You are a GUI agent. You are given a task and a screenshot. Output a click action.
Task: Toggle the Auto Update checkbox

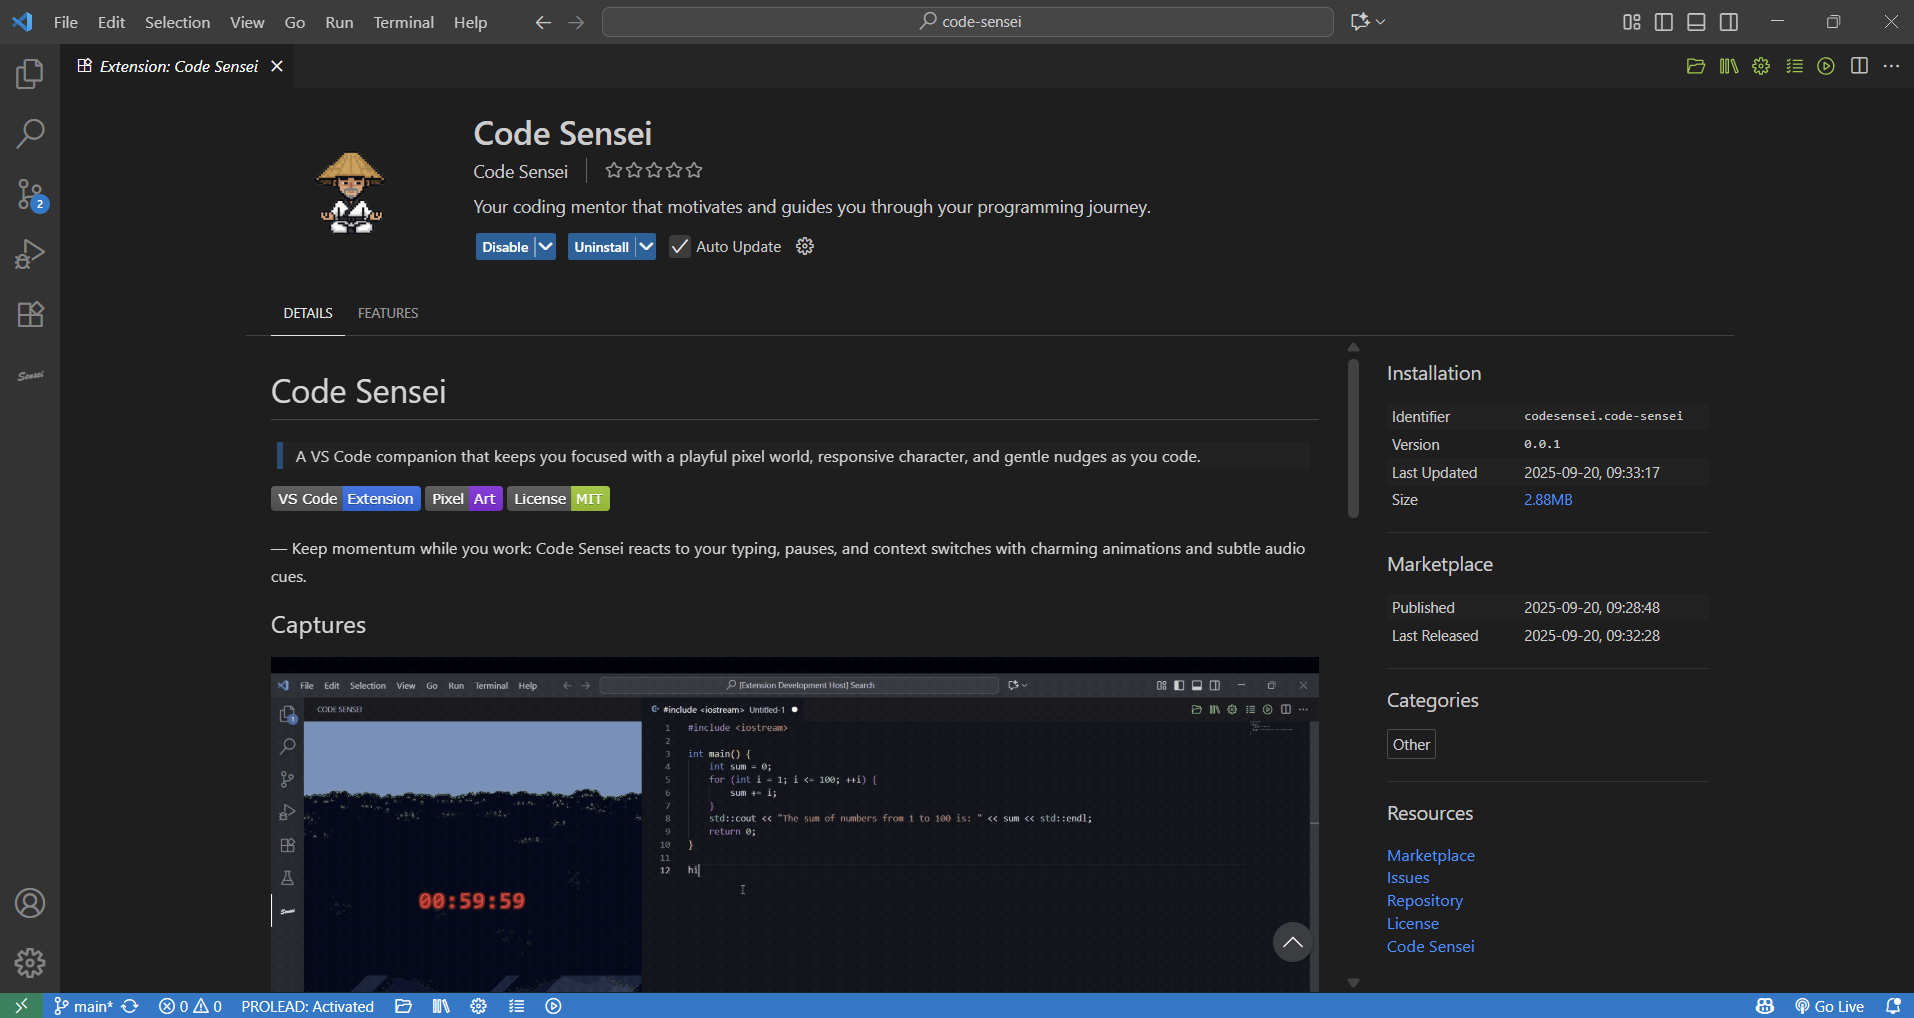[x=680, y=246]
